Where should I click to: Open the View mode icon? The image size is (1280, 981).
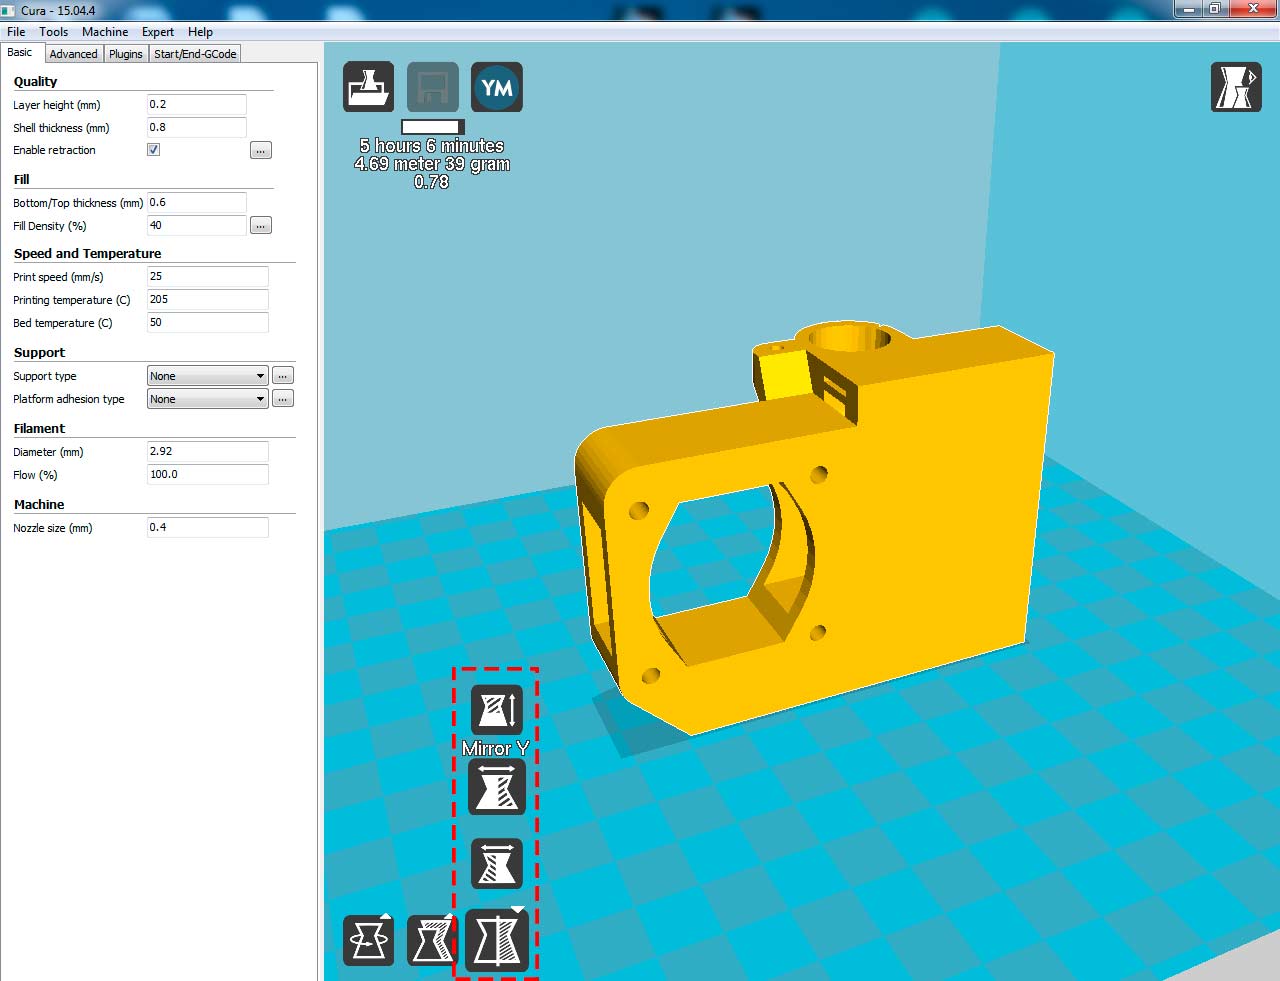tap(1236, 87)
